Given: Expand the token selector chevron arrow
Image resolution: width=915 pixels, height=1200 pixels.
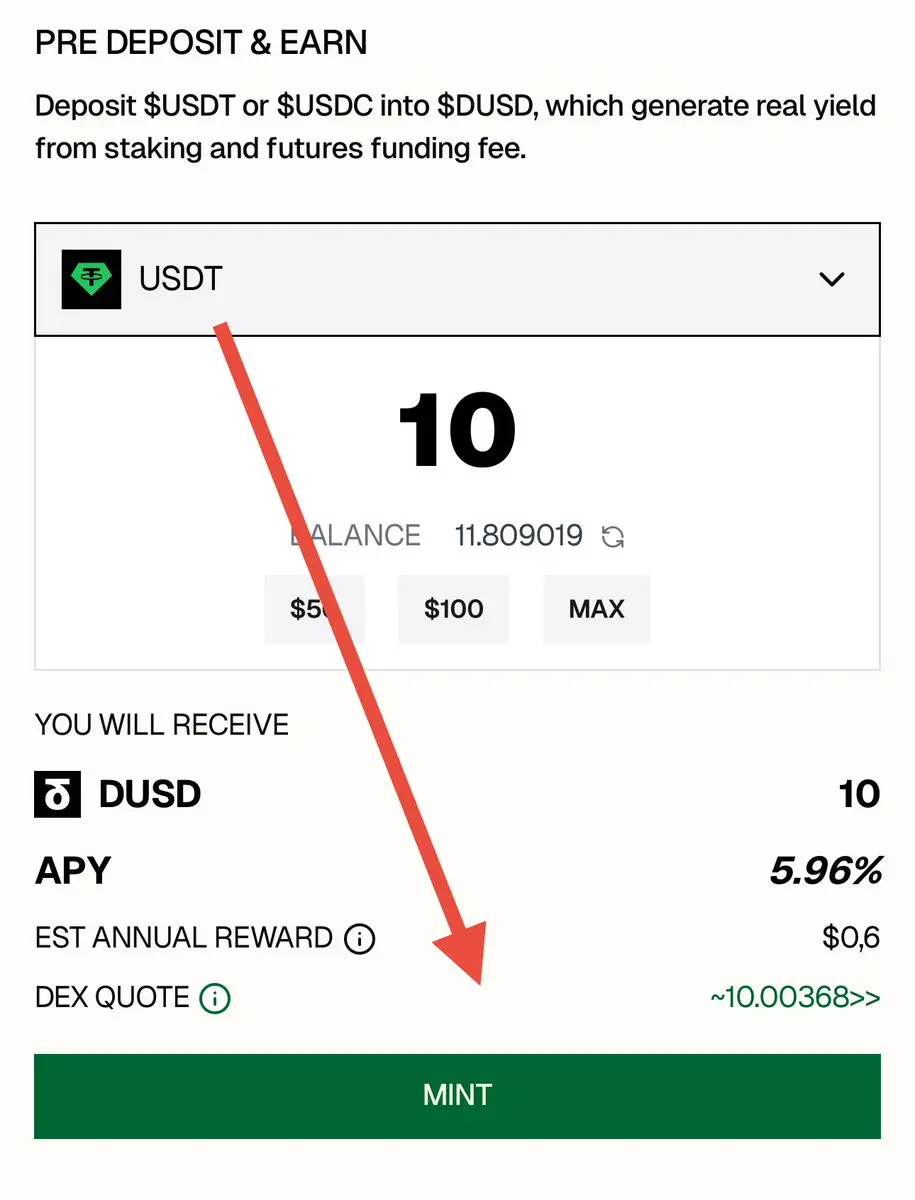Looking at the screenshot, I should (832, 279).
